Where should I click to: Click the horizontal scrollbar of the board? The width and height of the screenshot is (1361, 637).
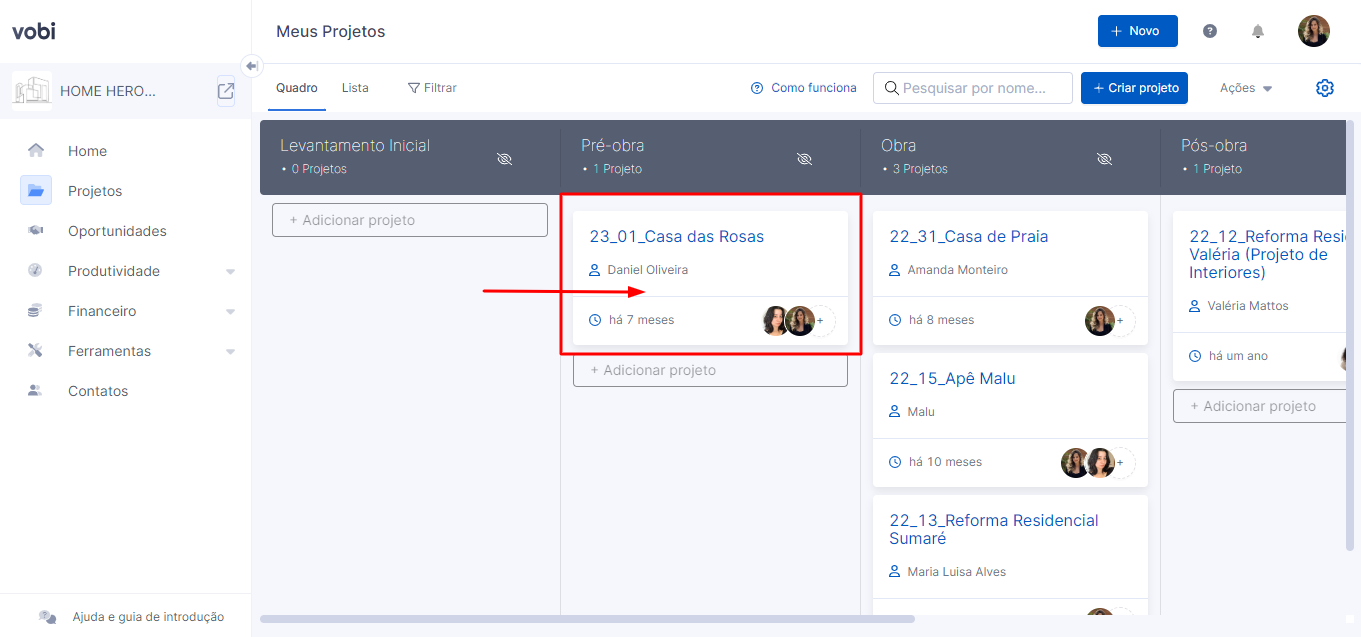[587, 619]
